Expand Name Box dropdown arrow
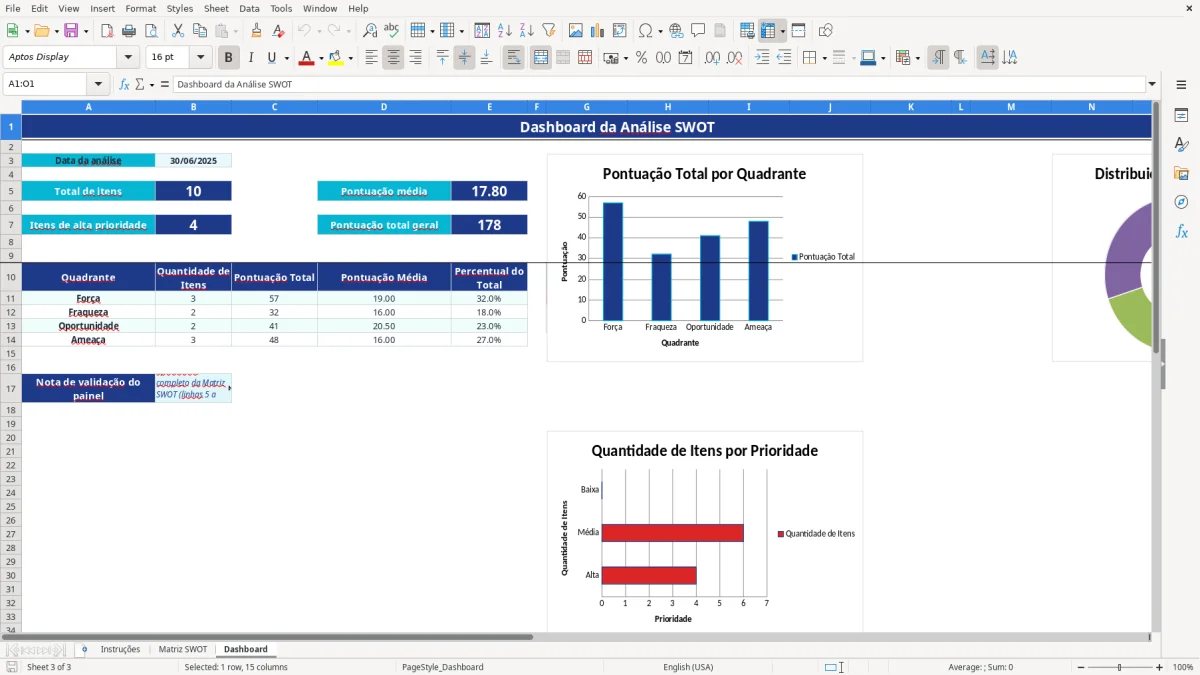 click(x=98, y=85)
